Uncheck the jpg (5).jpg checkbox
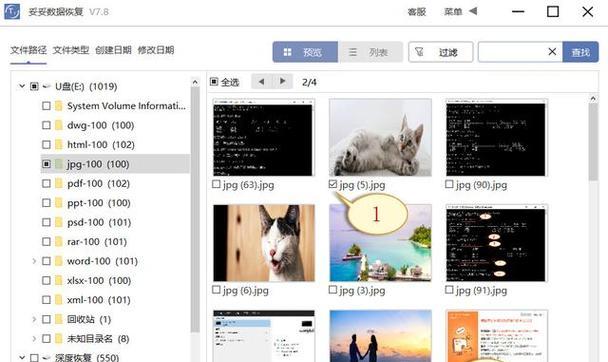The height and width of the screenshot is (362, 608). click(333, 184)
